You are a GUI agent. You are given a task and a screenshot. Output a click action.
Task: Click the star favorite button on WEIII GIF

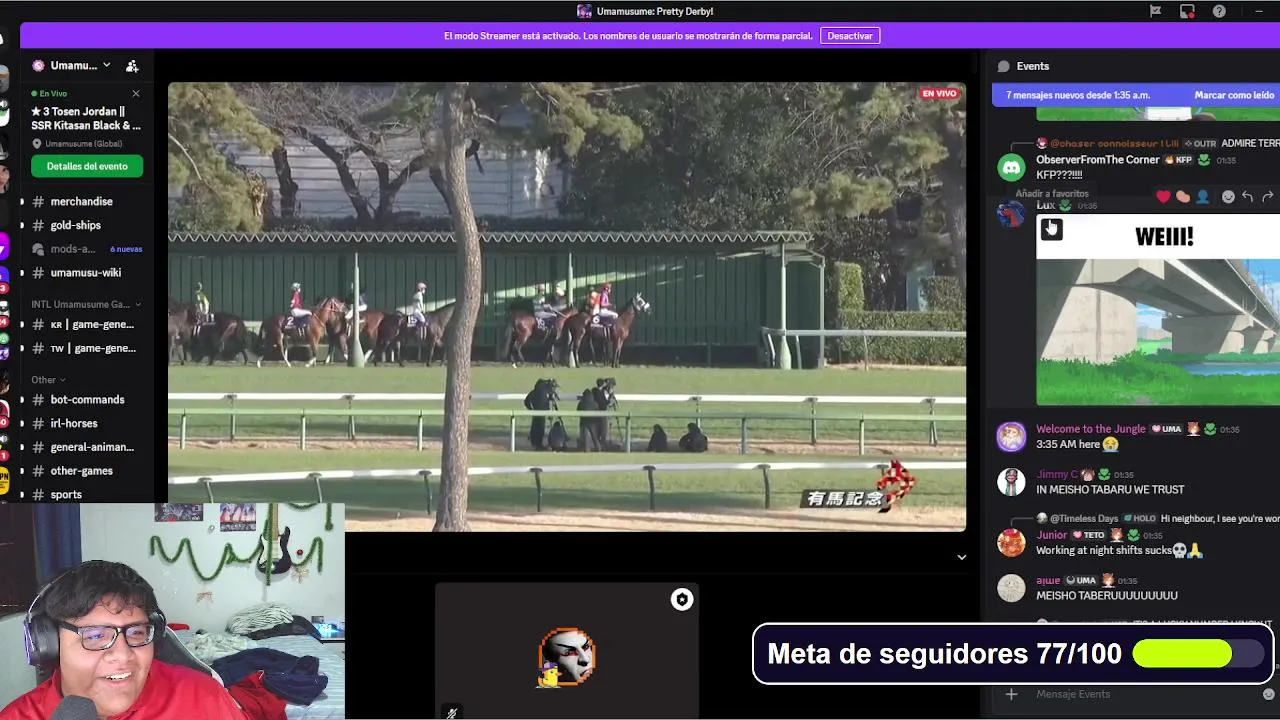tap(1051, 229)
